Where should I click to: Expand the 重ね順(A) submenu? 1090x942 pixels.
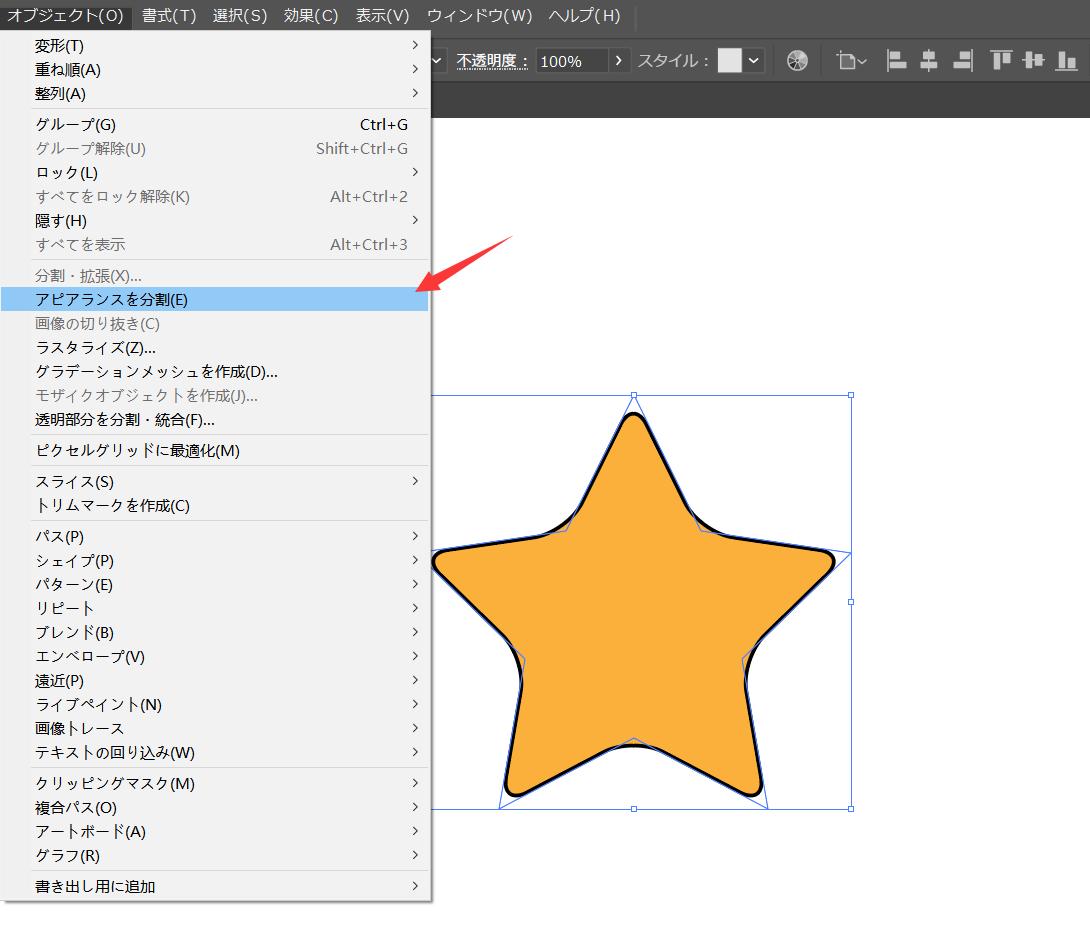pos(215,70)
